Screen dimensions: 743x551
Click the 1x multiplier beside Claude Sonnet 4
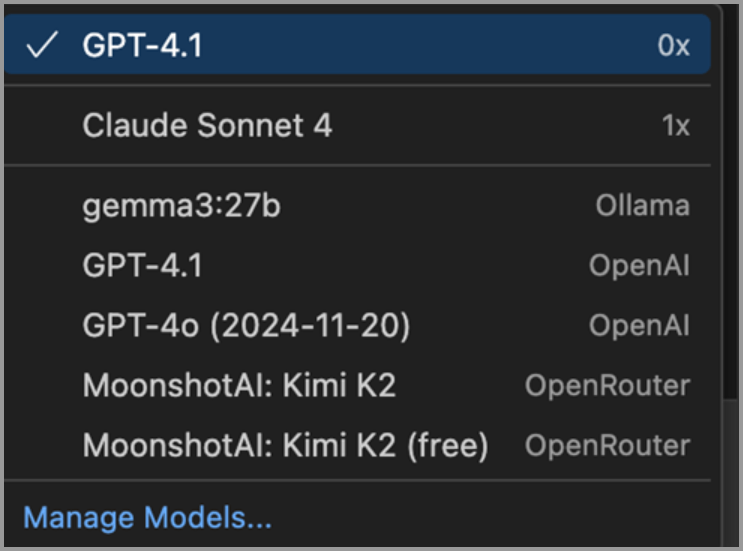point(675,126)
